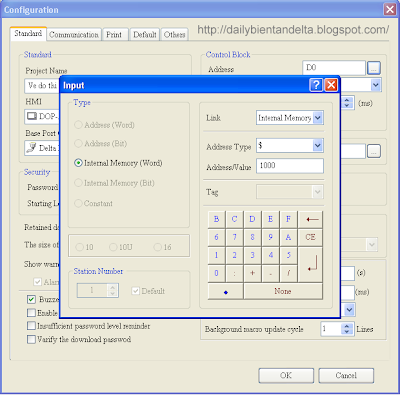Screen dimensions: 400x395
Task: Select Constant radio button
Action: coord(78,203)
